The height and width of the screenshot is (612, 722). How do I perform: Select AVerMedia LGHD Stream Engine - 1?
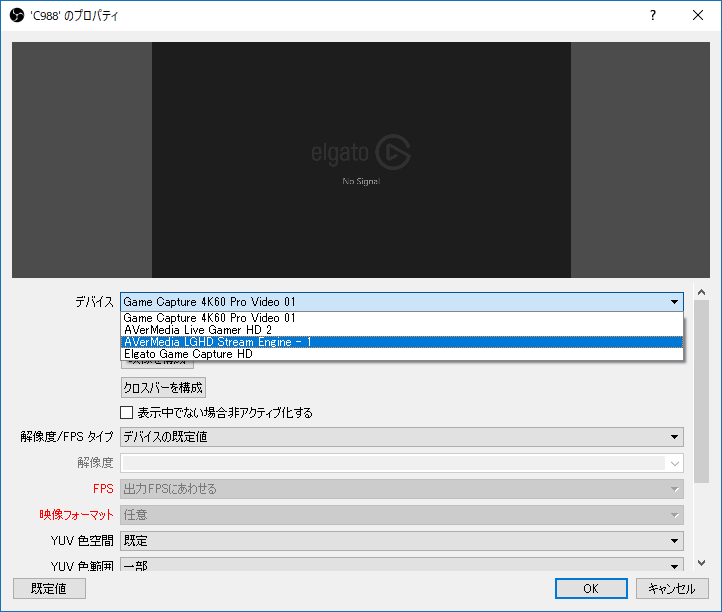402,342
